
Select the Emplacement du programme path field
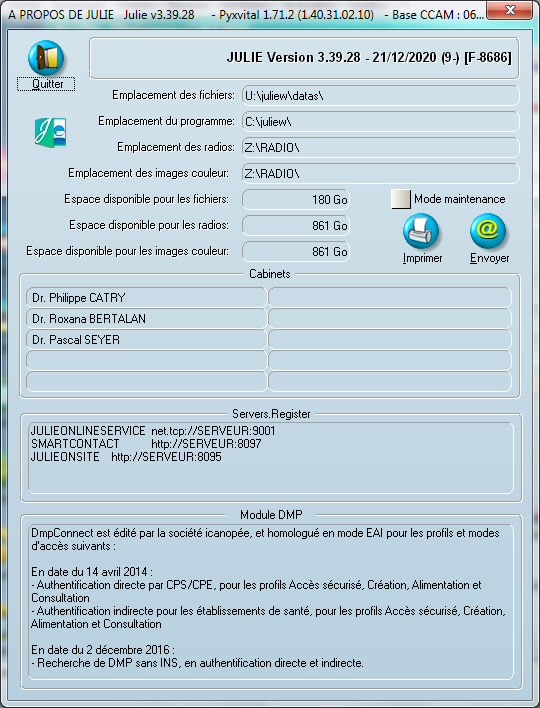(381, 122)
